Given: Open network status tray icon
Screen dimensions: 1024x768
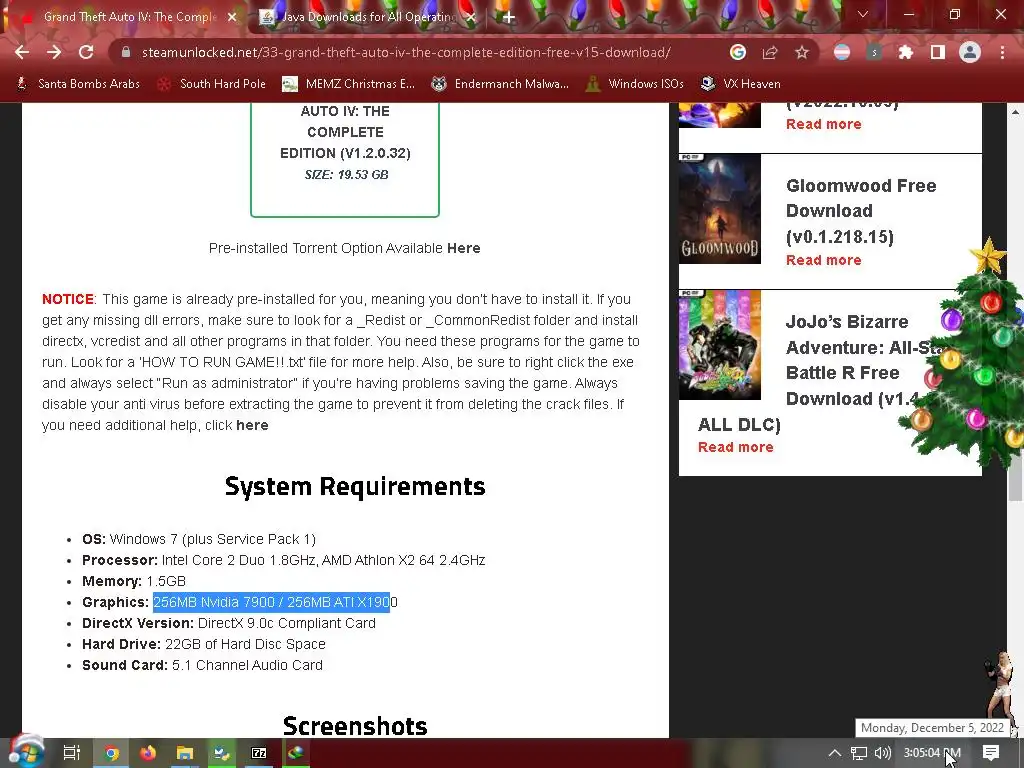Looking at the screenshot, I should [x=859, y=753].
